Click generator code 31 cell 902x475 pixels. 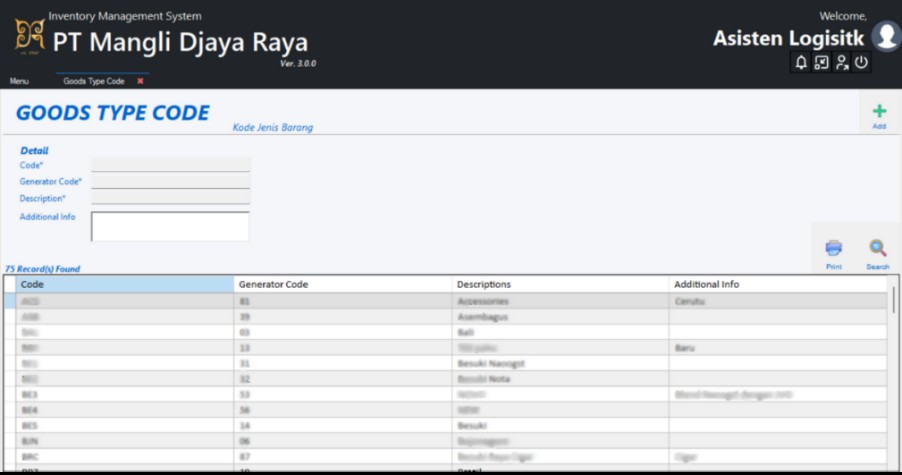pyautogui.click(x=343, y=363)
